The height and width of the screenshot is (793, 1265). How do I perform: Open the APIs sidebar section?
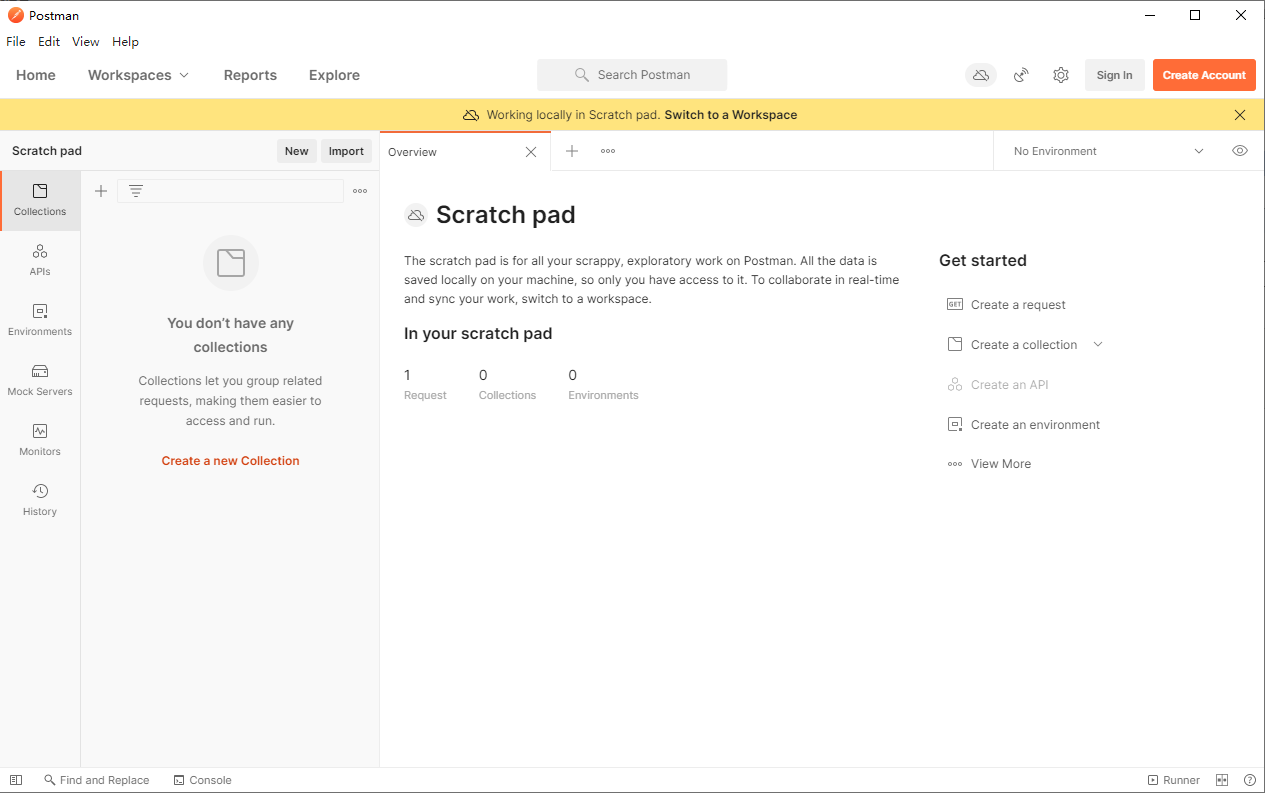tap(40, 260)
